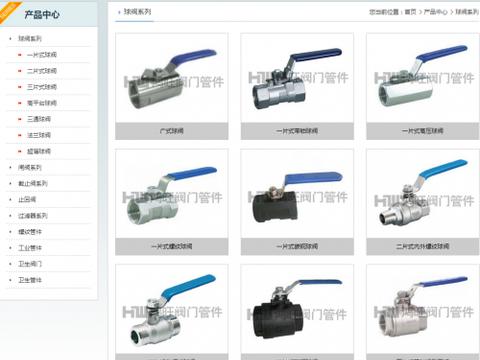Image resolution: width=480 pixels, height=360 pixels.
Task: Go to 卫生阀门 category
Action: pyautogui.click(x=30, y=264)
